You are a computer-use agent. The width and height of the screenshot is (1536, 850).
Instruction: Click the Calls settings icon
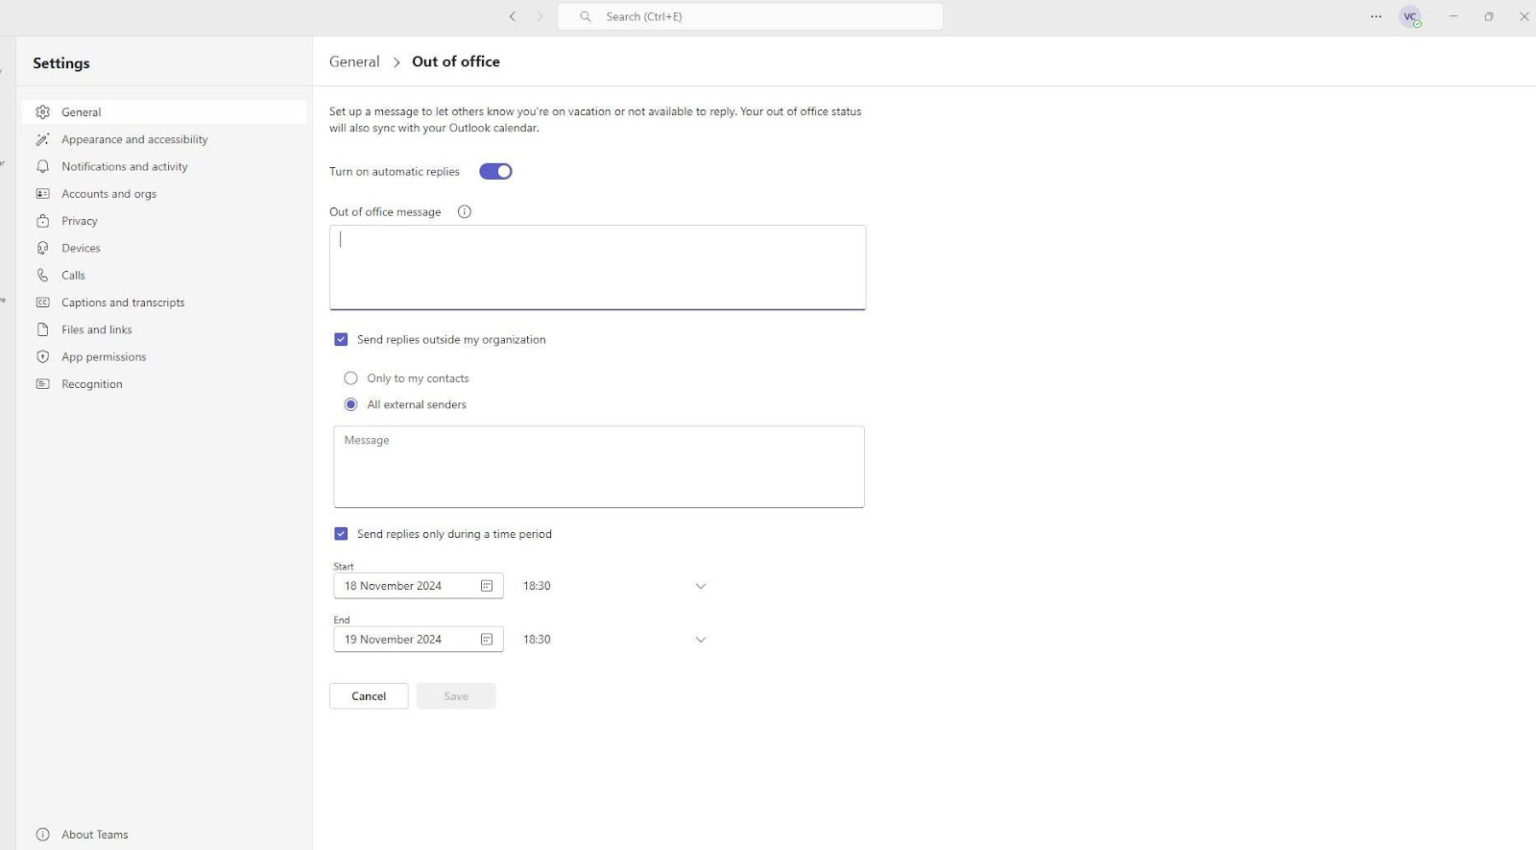pos(41,275)
